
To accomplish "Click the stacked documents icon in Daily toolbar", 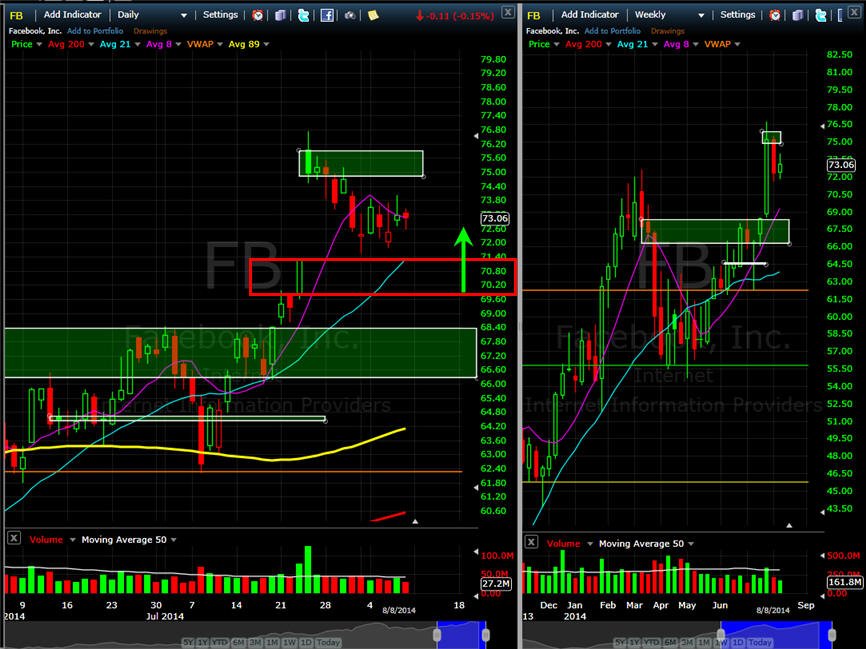I will click(x=281, y=15).
